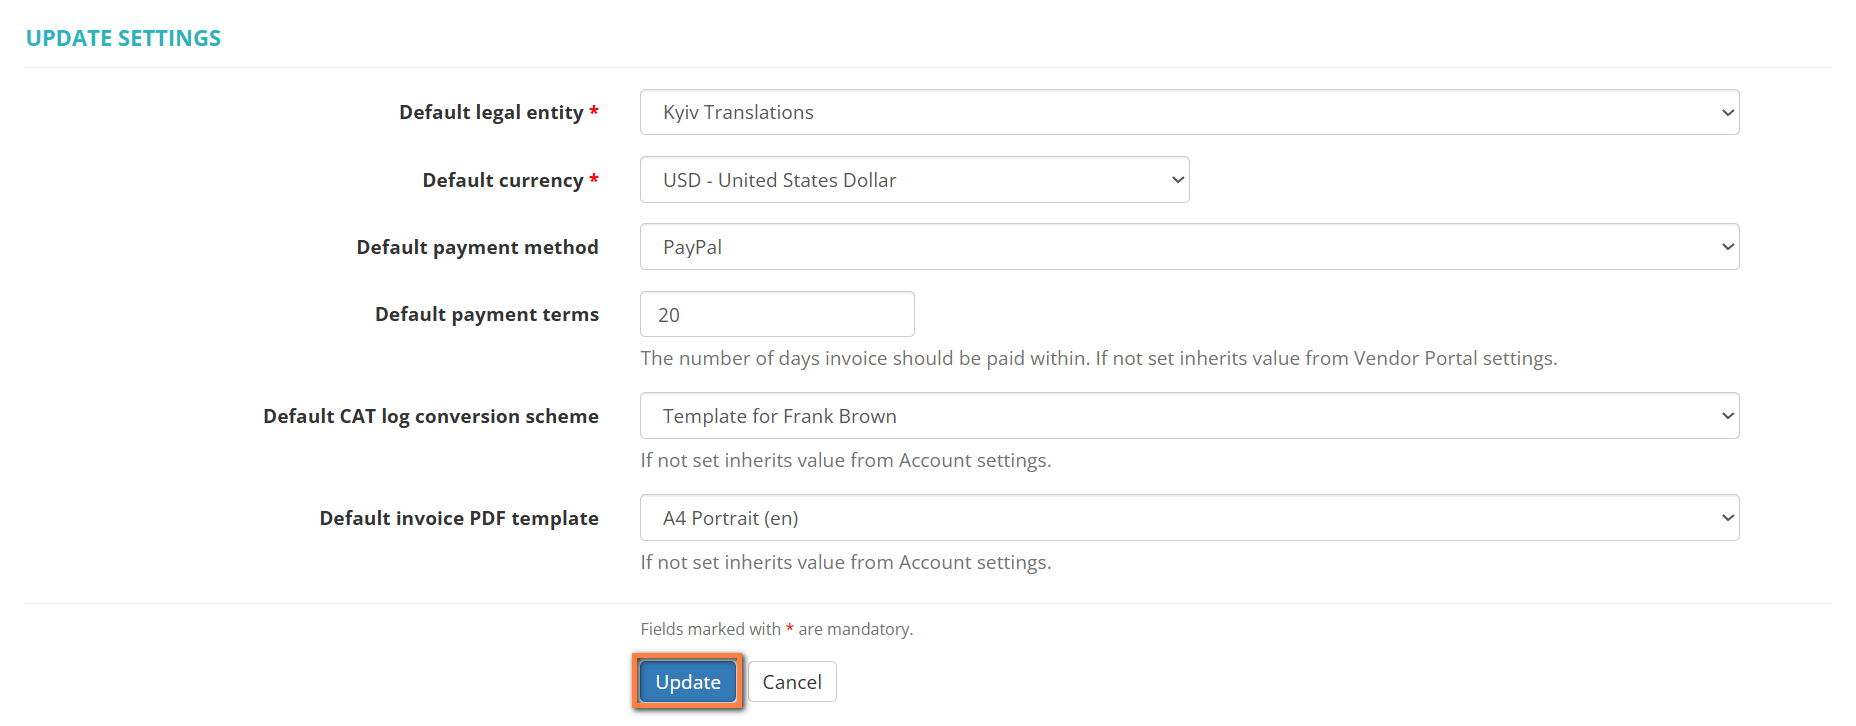Open the PayPal payment method dropdown
The height and width of the screenshot is (726, 1856).
tap(1189, 247)
